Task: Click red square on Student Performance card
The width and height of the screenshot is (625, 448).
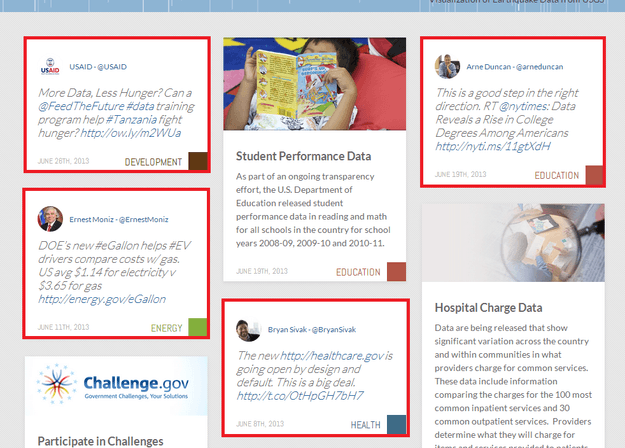Action: (397, 272)
